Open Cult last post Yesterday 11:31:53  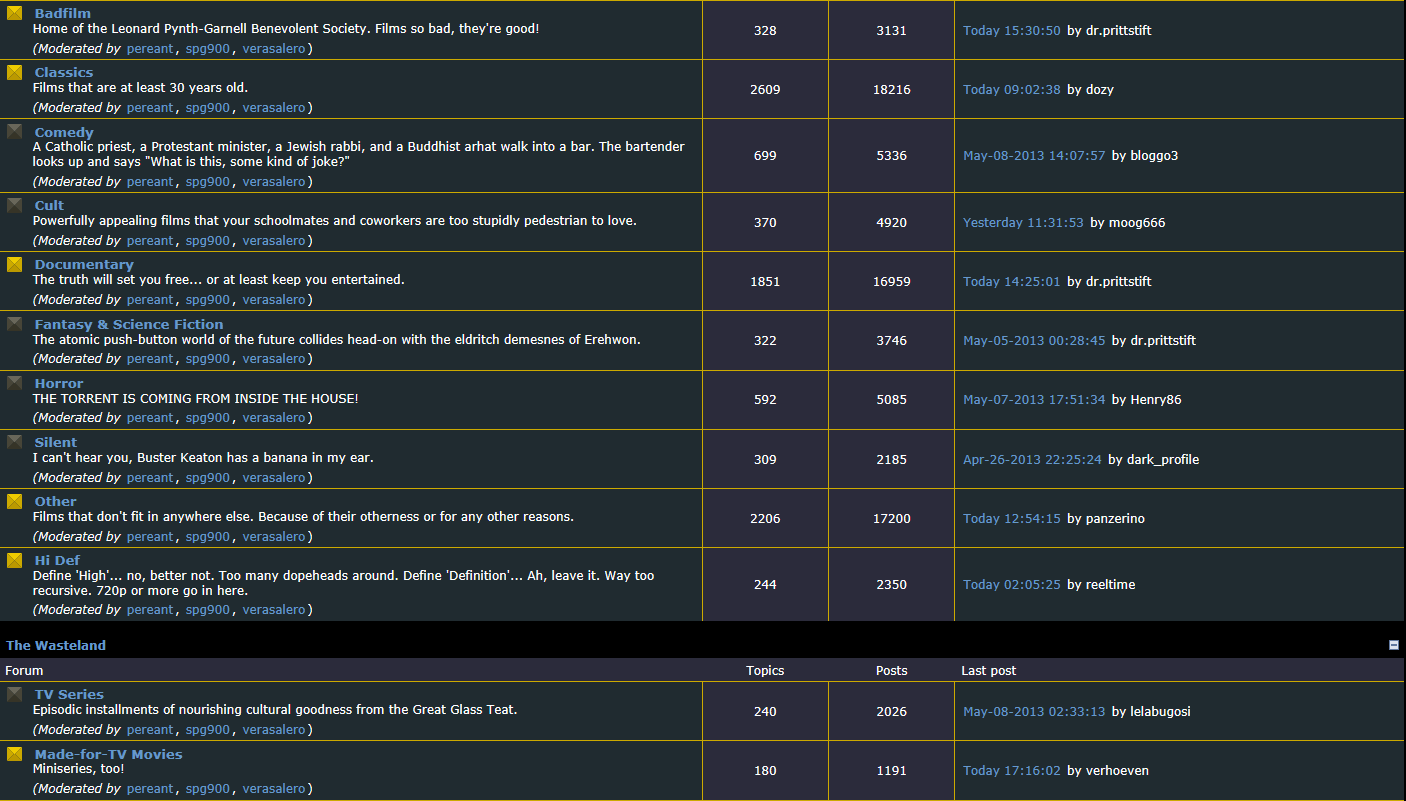(x=1023, y=222)
